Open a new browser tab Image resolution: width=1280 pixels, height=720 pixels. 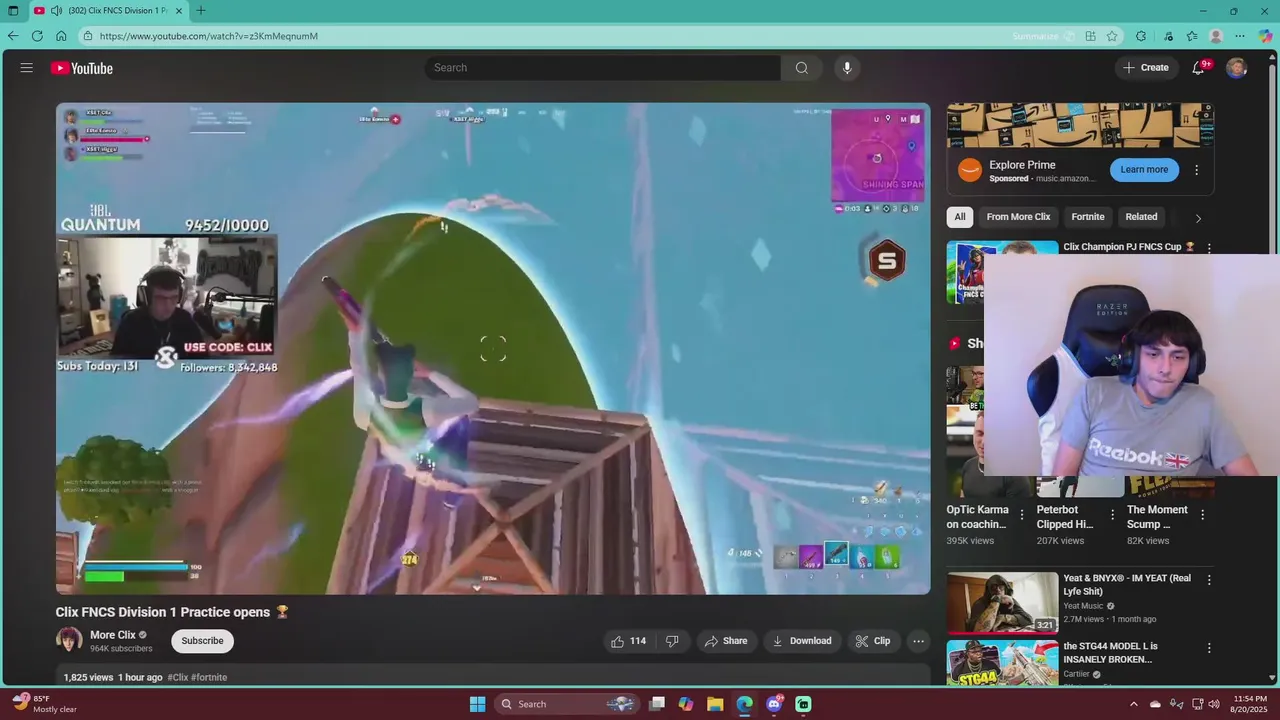[x=201, y=11]
